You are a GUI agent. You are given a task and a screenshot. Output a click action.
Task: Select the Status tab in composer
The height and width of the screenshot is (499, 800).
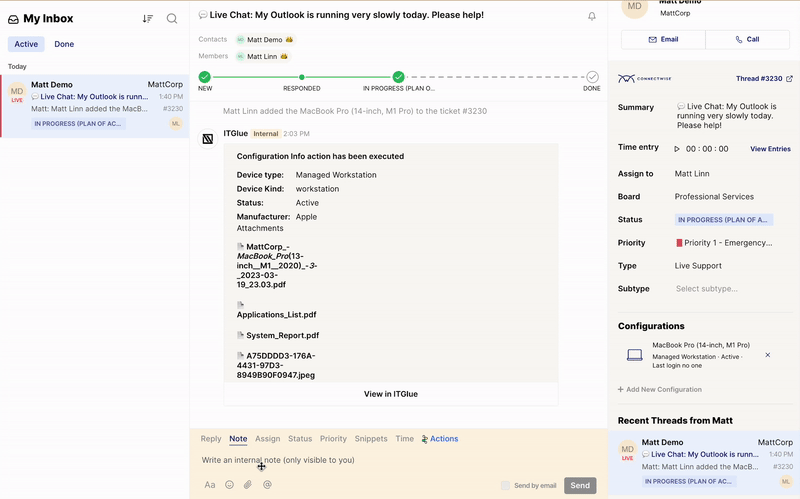coord(300,439)
